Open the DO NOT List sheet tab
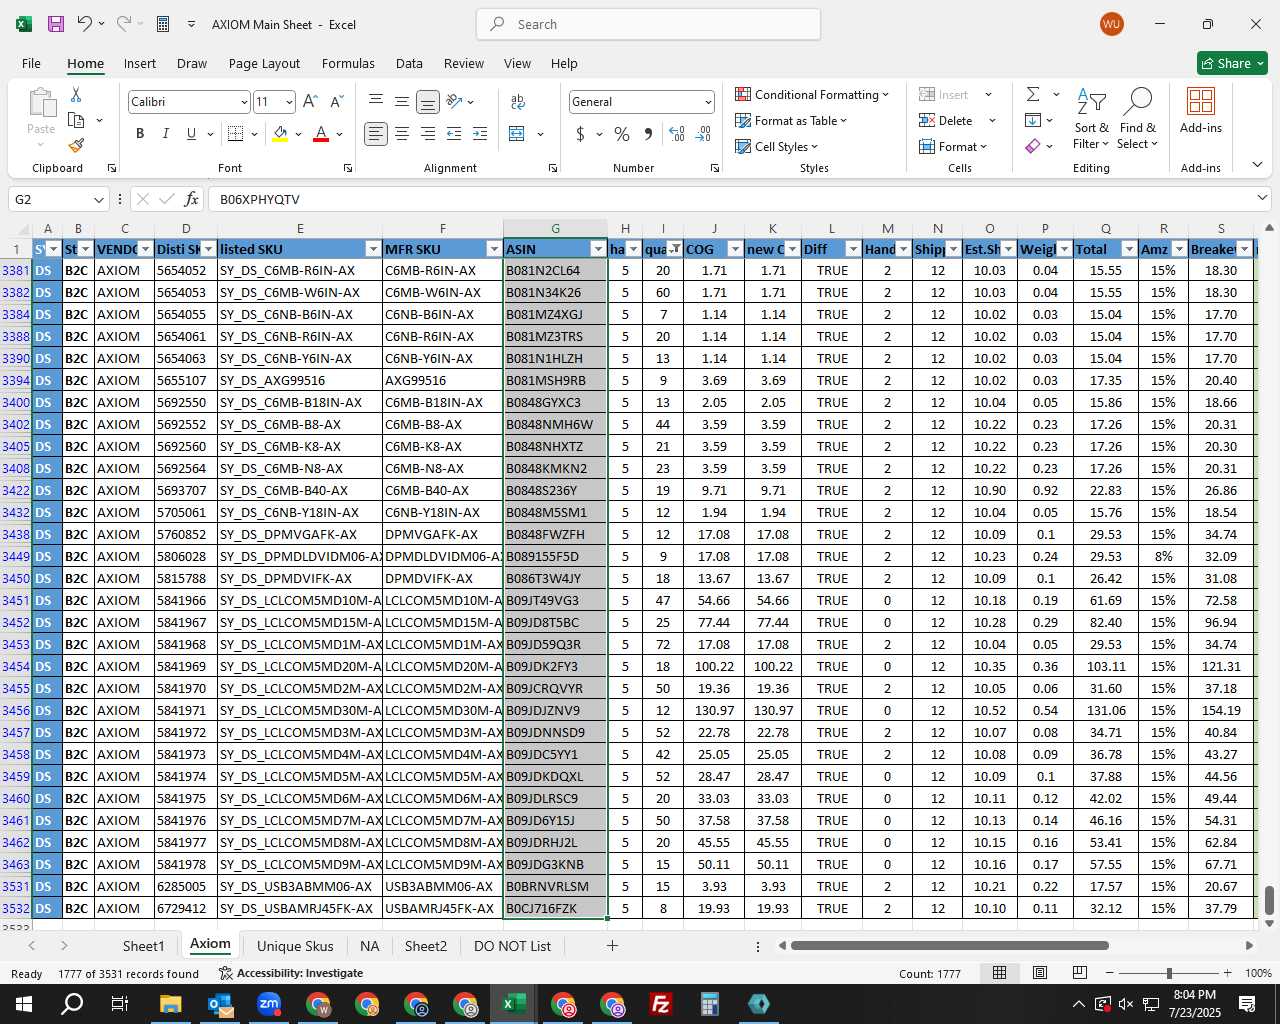The width and height of the screenshot is (1280, 1024). 512,946
